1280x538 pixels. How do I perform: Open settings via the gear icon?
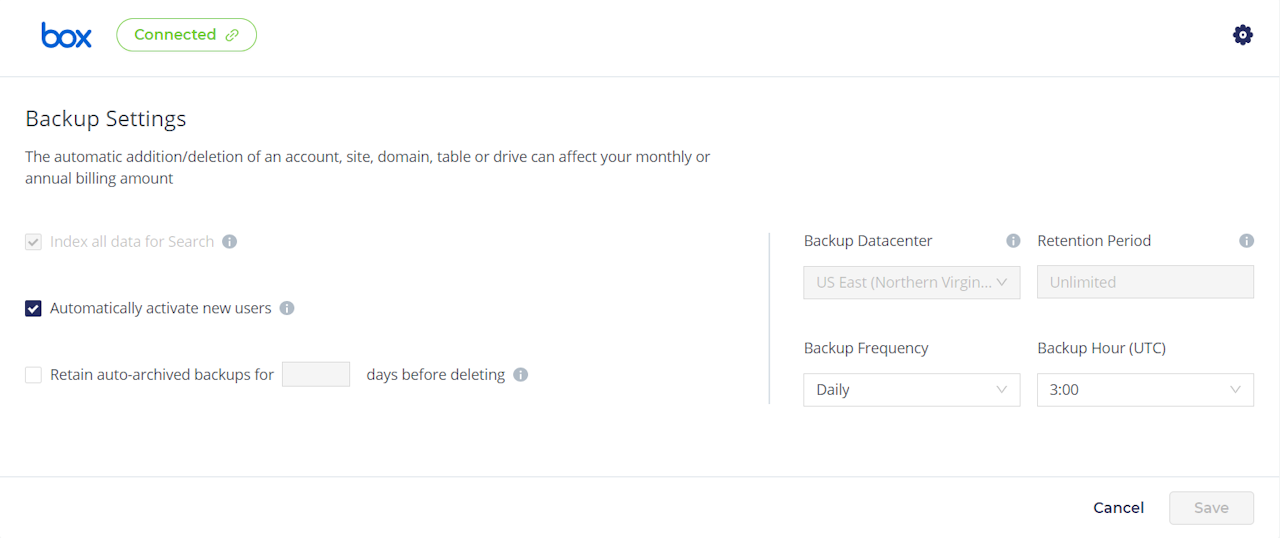coord(1242,35)
